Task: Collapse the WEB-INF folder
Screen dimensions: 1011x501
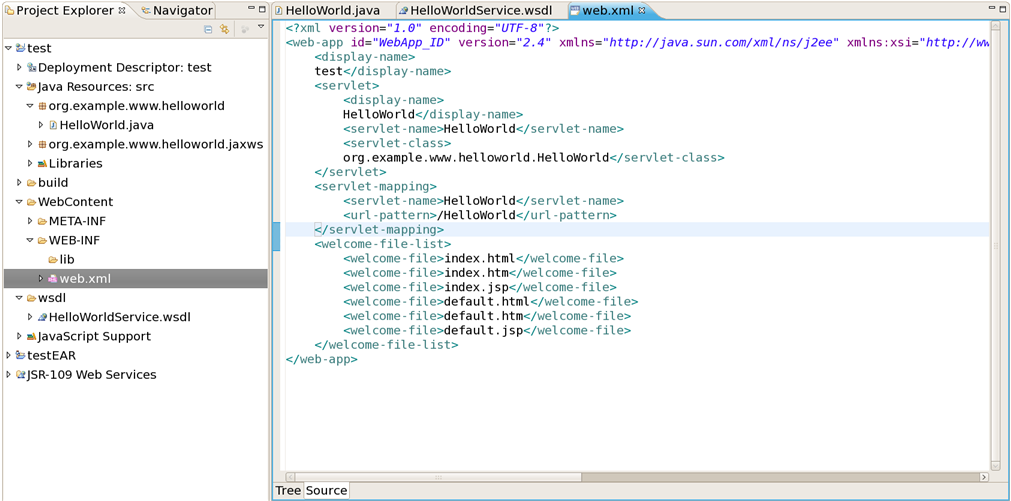Action: (x=30, y=240)
